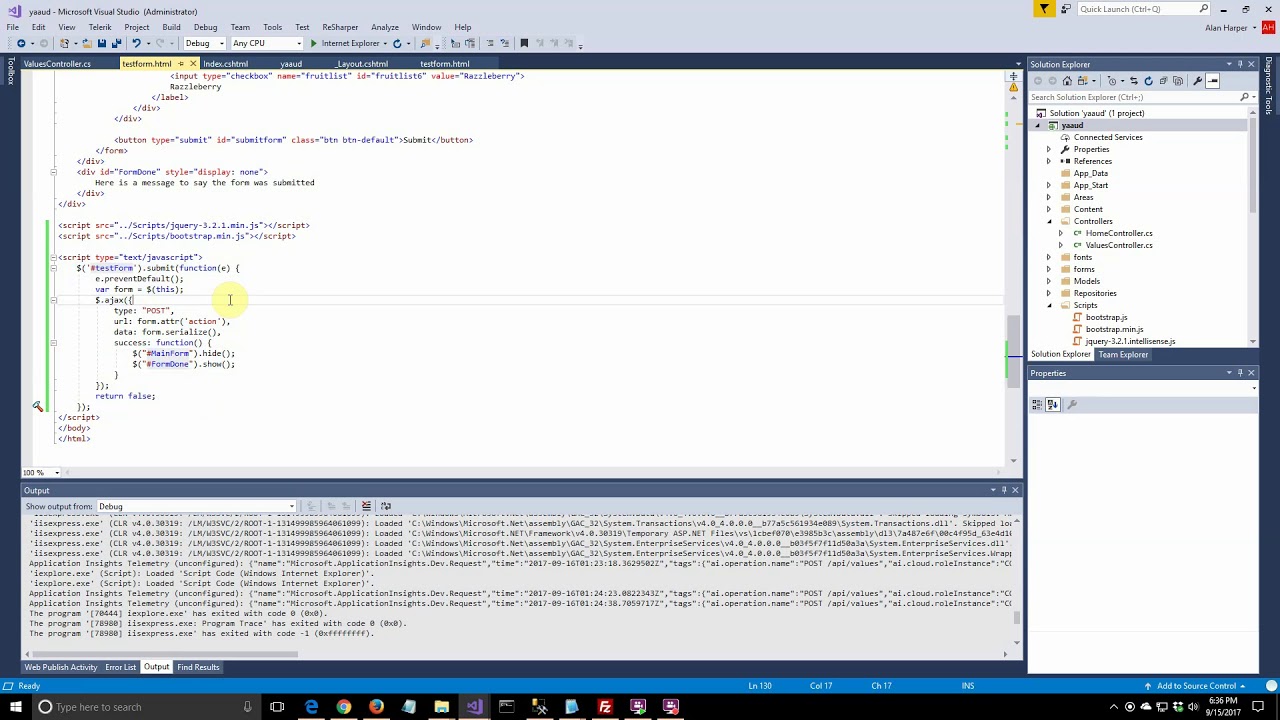Screen dimensions: 1280x720
Task: Open Task View on the taskbar
Action: coord(277,707)
